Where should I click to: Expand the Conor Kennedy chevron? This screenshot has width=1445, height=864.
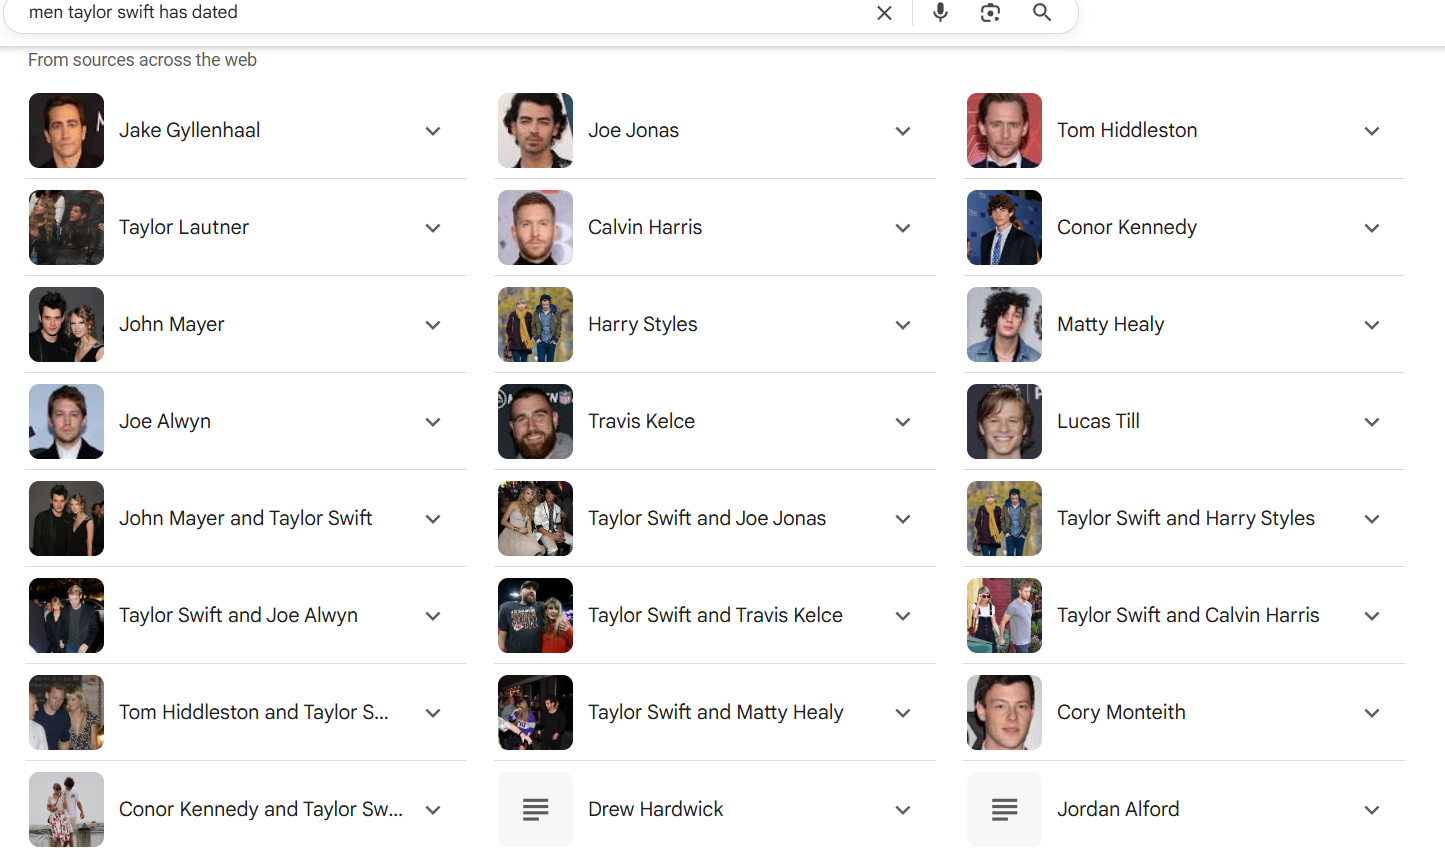1372,228
